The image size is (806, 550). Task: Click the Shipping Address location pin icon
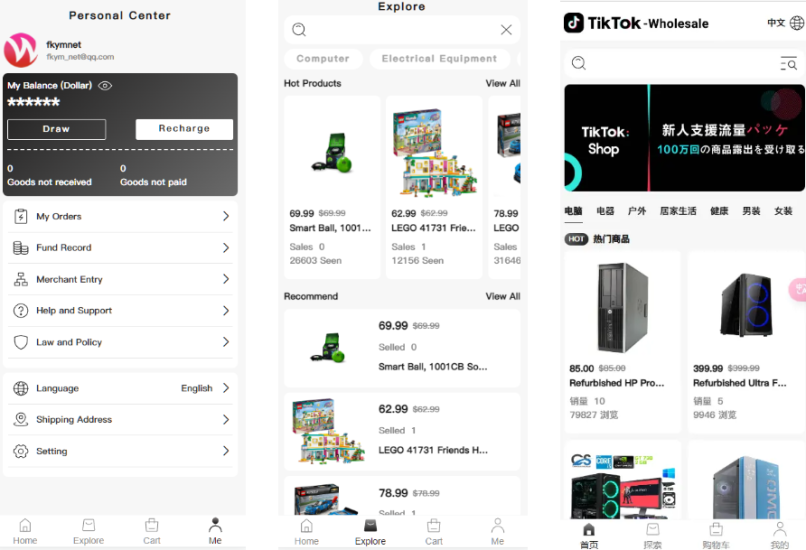tap(21, 419)
